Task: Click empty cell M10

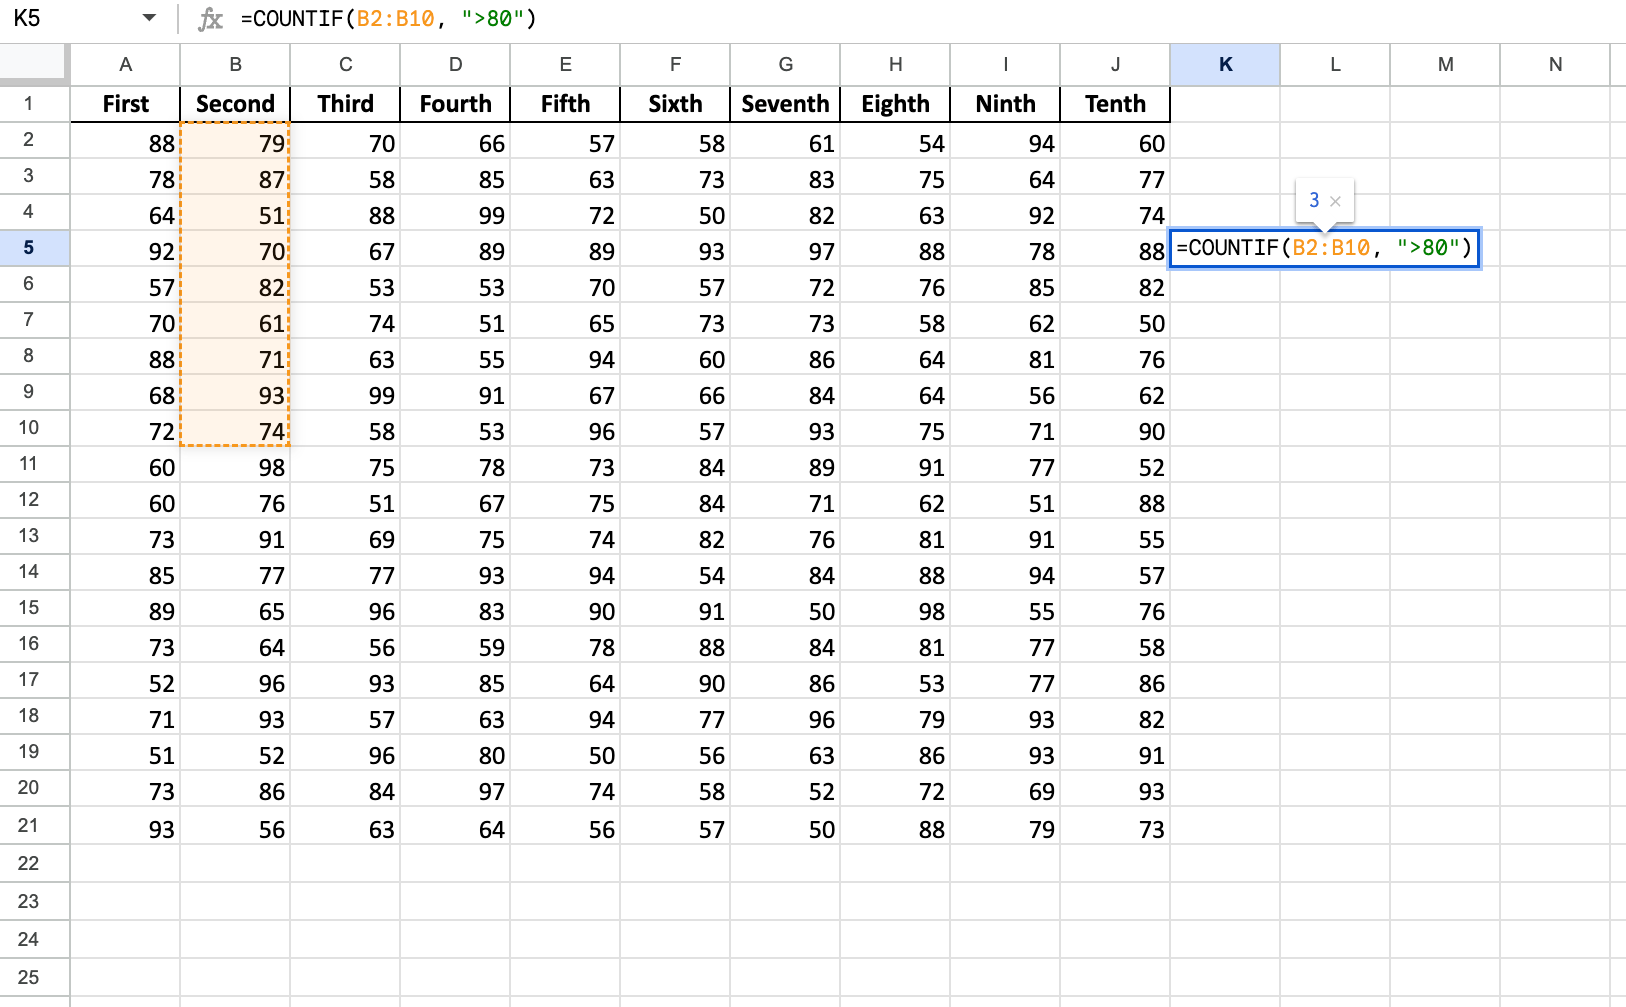Action: (x=1445, y=429)
